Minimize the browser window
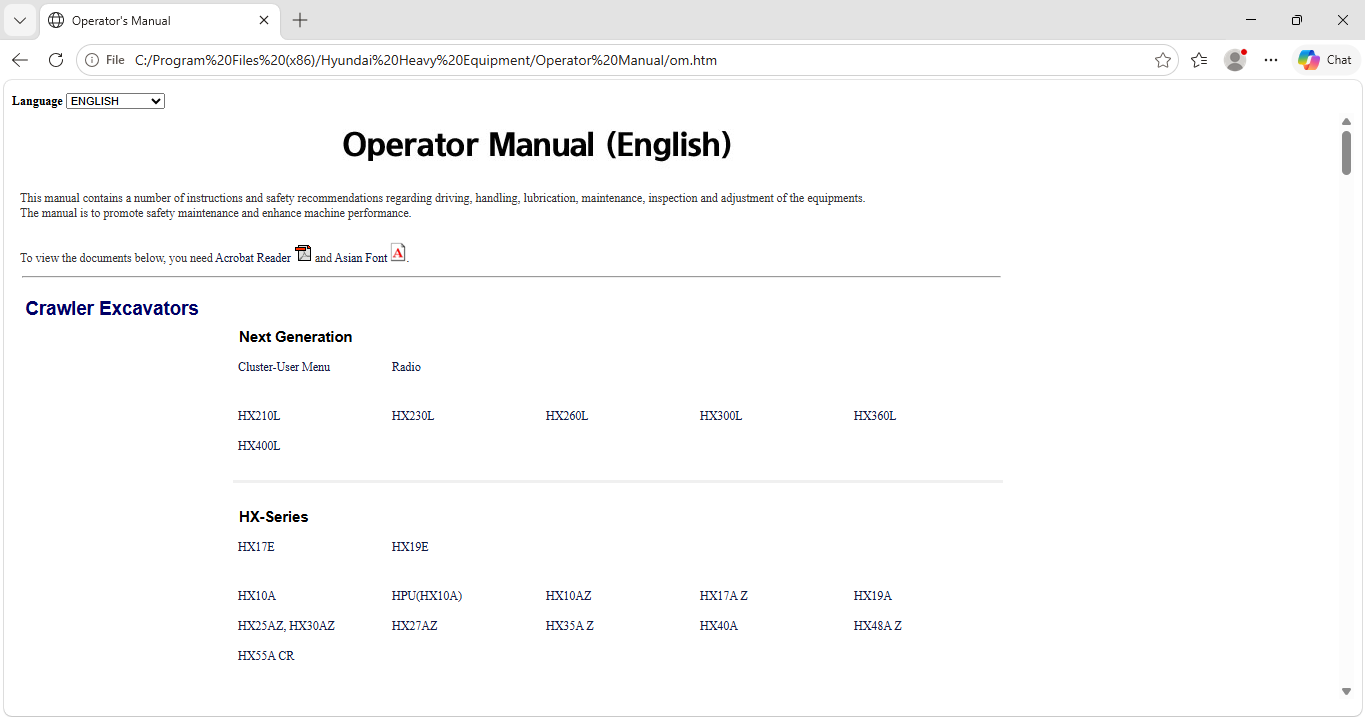This screenshot has width=1365, height=717. pyautogui.click(x=1251, y=20)
